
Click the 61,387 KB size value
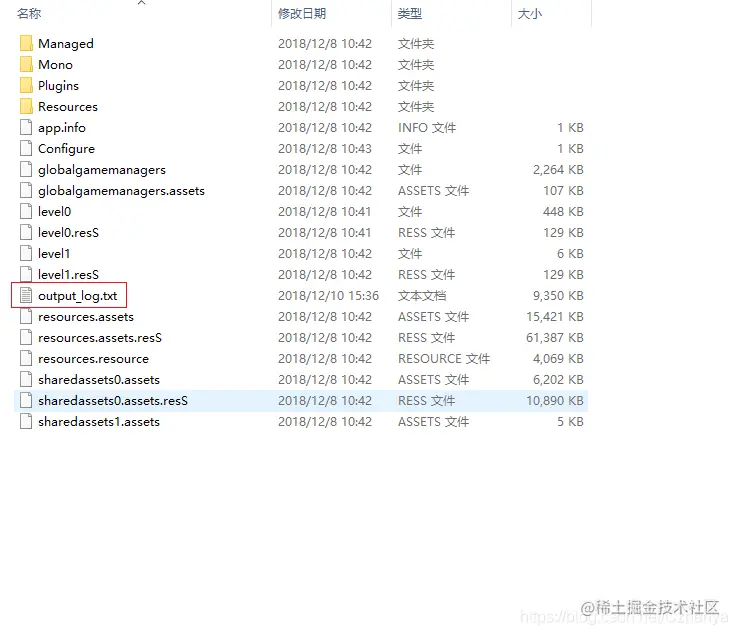pyautogui.click(x=555, y=338)
